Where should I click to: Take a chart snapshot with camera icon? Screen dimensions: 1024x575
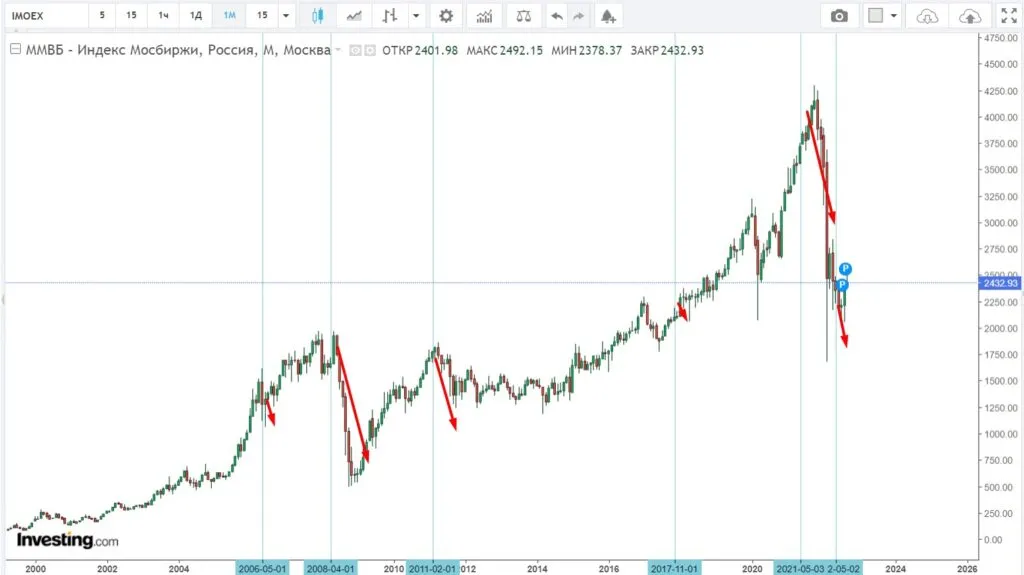tap(840, 16)
